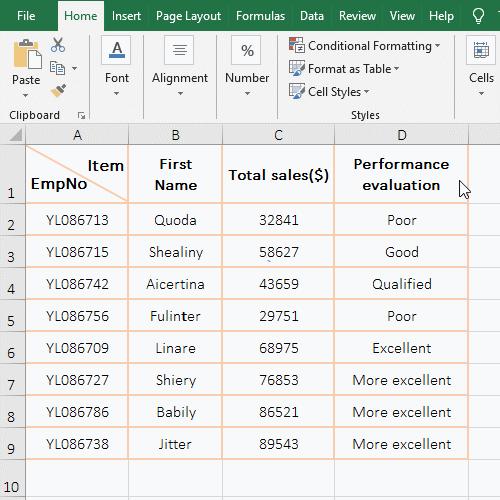Click the Select All corner triangle
This screenshot has height=500, width=500.
click(15, 135)
